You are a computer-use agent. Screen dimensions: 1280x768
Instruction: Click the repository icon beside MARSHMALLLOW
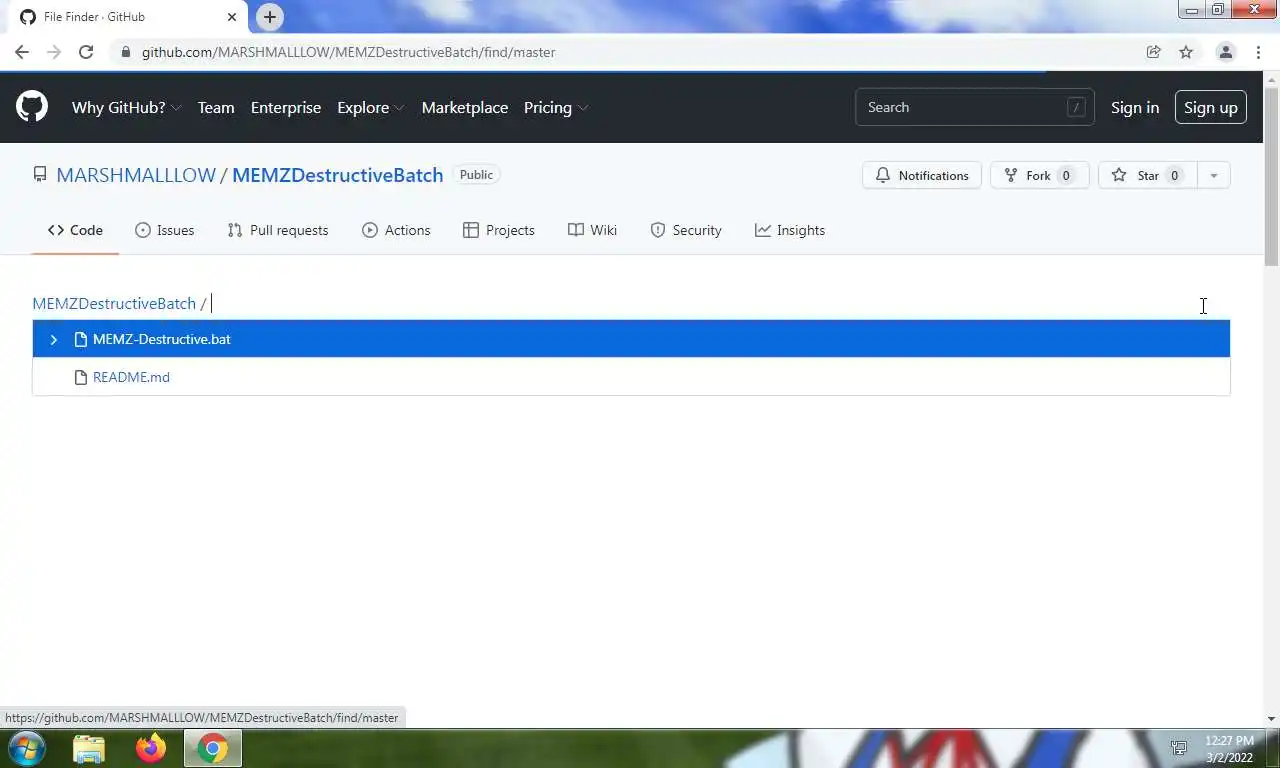tap(40, 175)
